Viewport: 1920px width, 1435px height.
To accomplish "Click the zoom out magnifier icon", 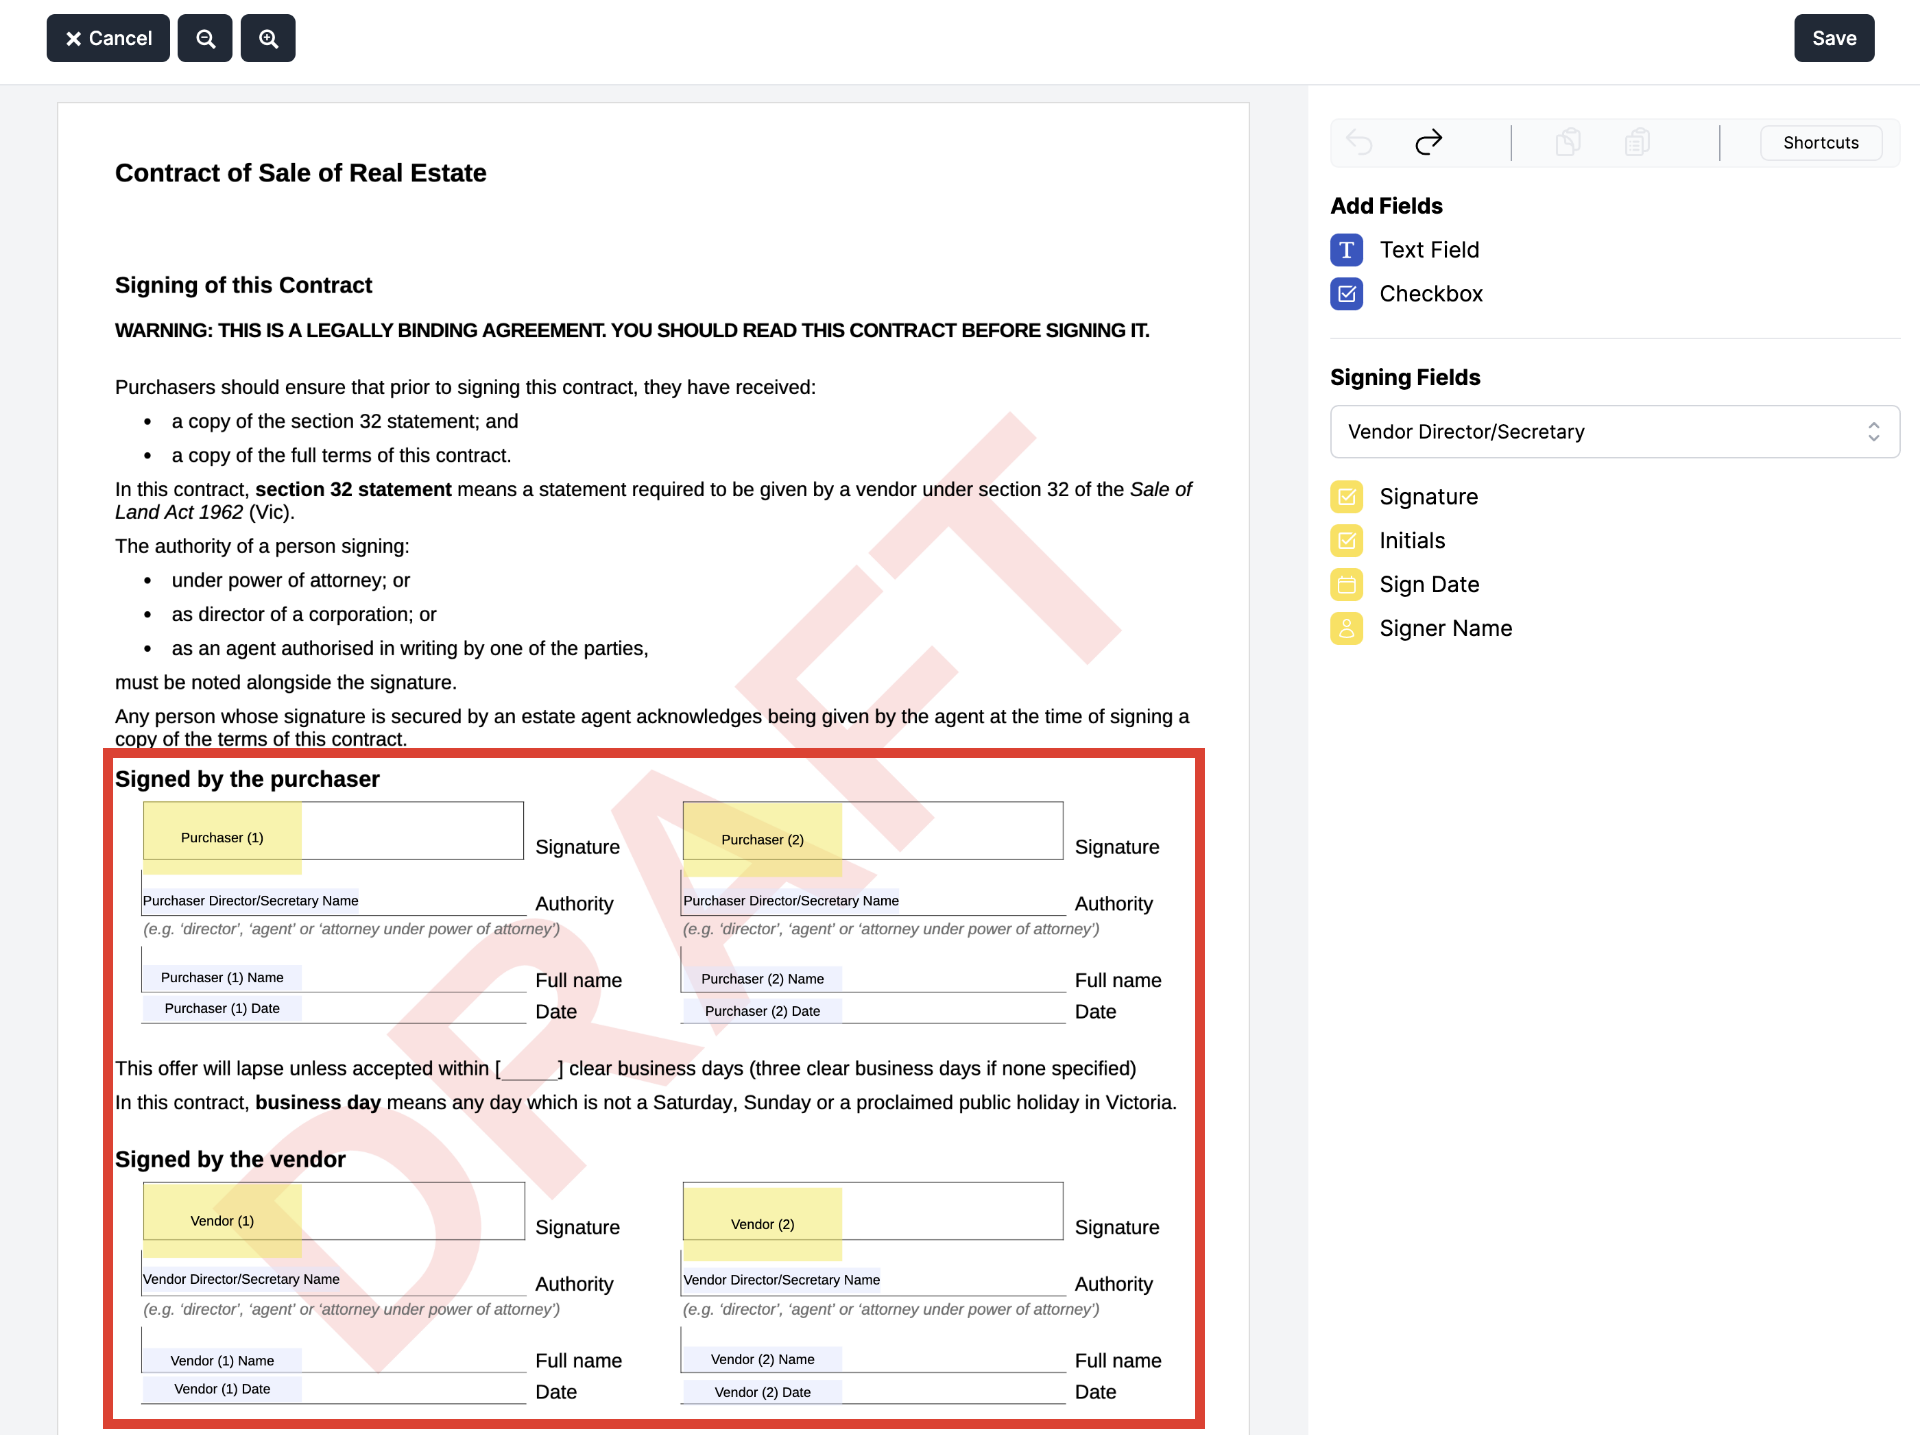I will [205, 38].
